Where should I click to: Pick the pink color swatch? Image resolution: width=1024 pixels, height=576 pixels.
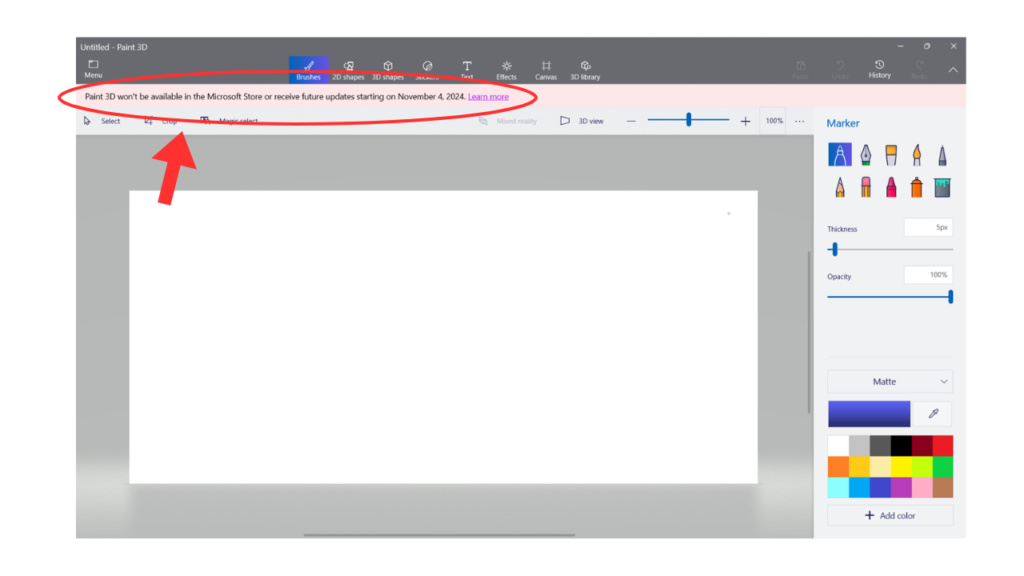pos(921,487)
